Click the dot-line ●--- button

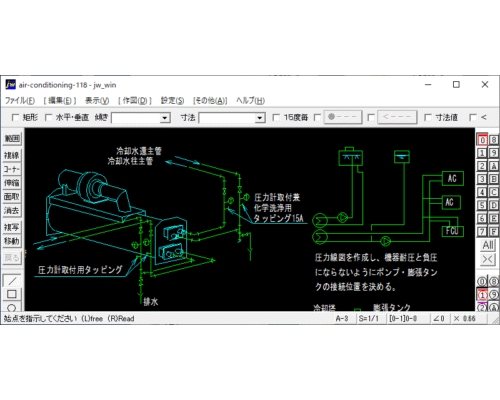coord(343,117)
